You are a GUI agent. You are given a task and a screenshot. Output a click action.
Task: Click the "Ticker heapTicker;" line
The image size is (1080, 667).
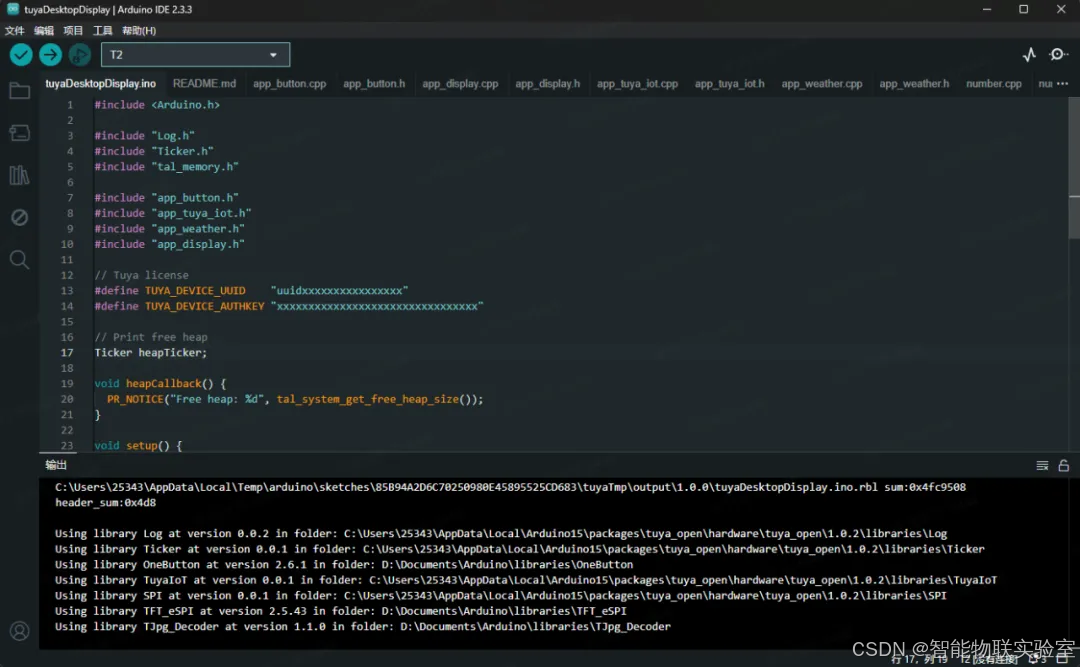(151, 352)
